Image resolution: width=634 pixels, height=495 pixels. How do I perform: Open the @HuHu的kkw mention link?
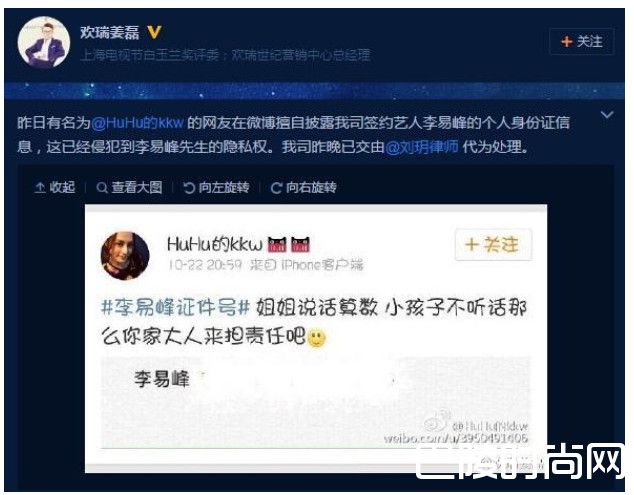click(137, 123)
